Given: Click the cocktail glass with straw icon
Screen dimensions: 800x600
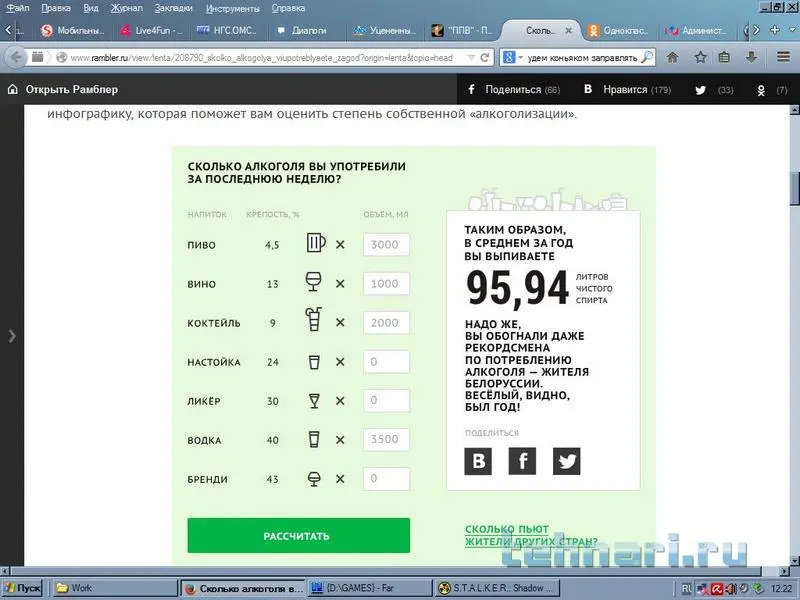Looking at the screenshot, I should point(313,319).
